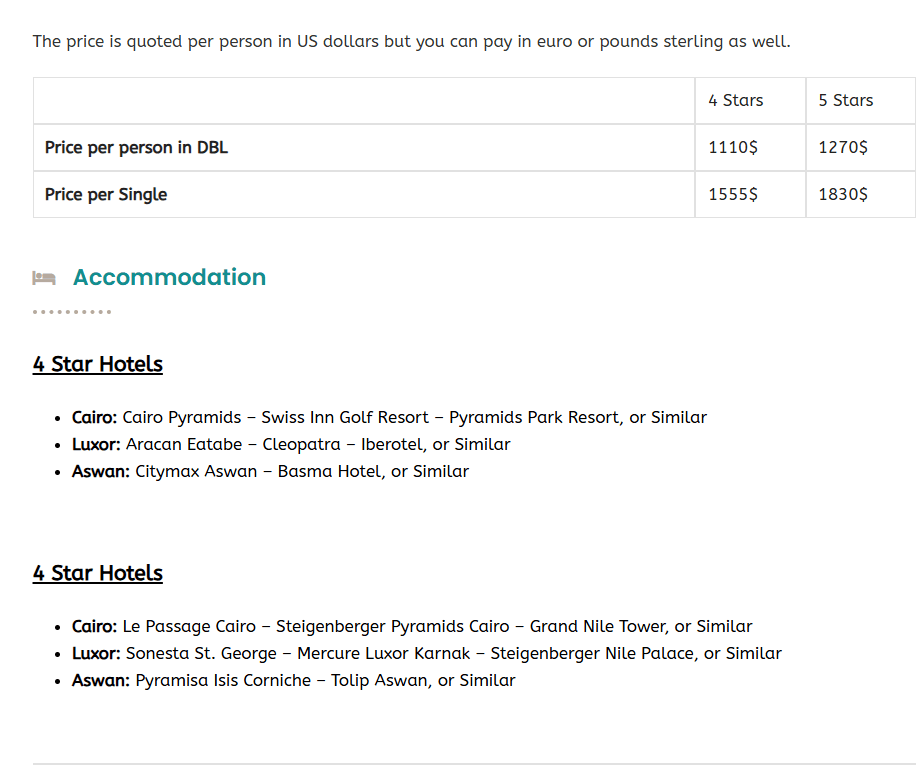922x770 pixels.
Task: Click the Price per person in DBL label
Action: 136,147
